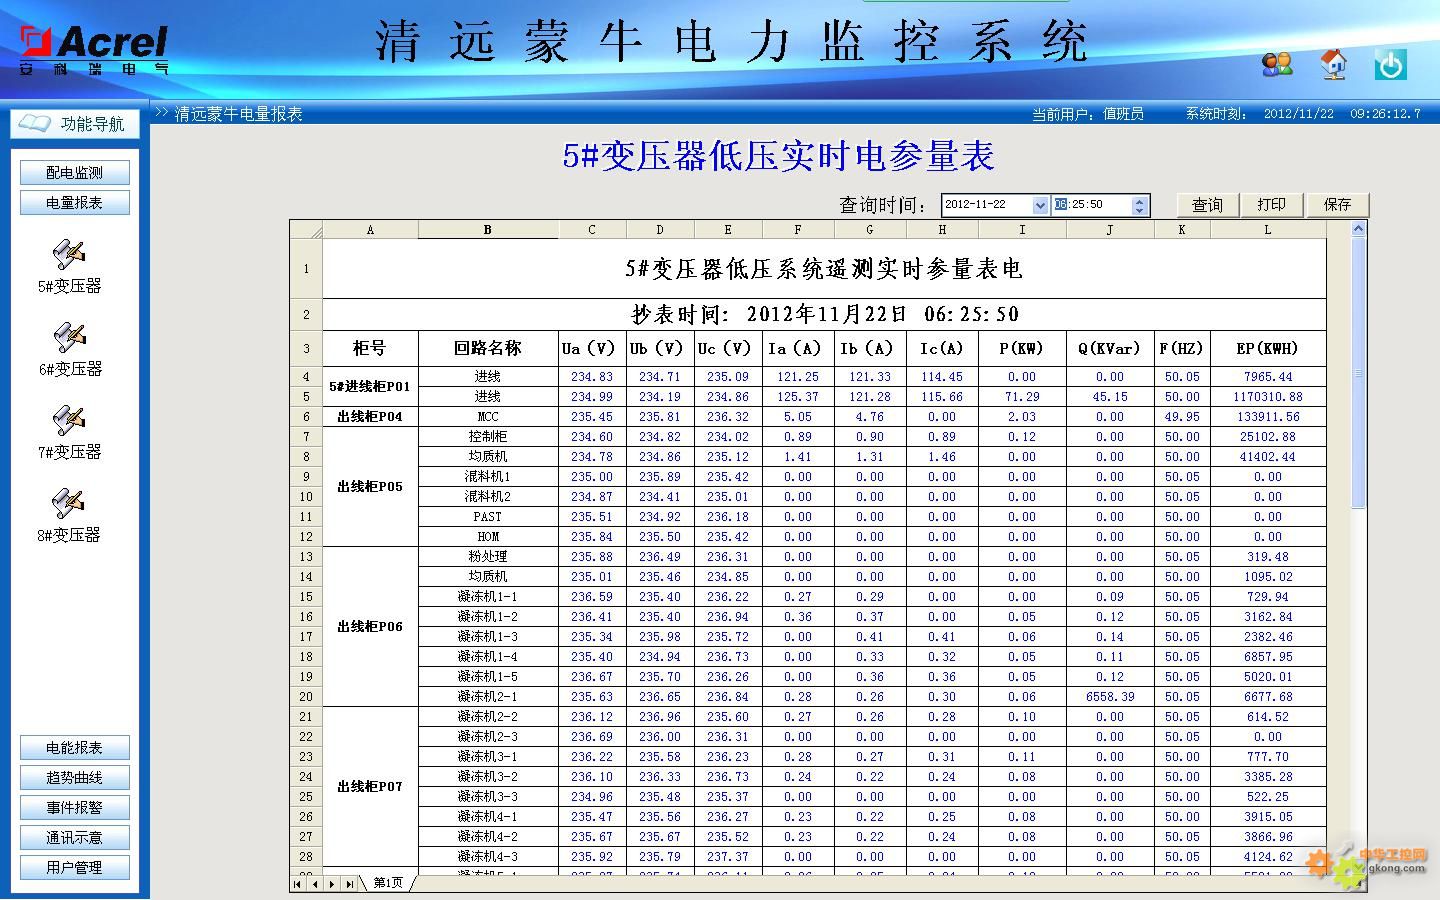Open the 配电监测 menu item
This screenshot has height=900, width=1440.
click(75, 173)
